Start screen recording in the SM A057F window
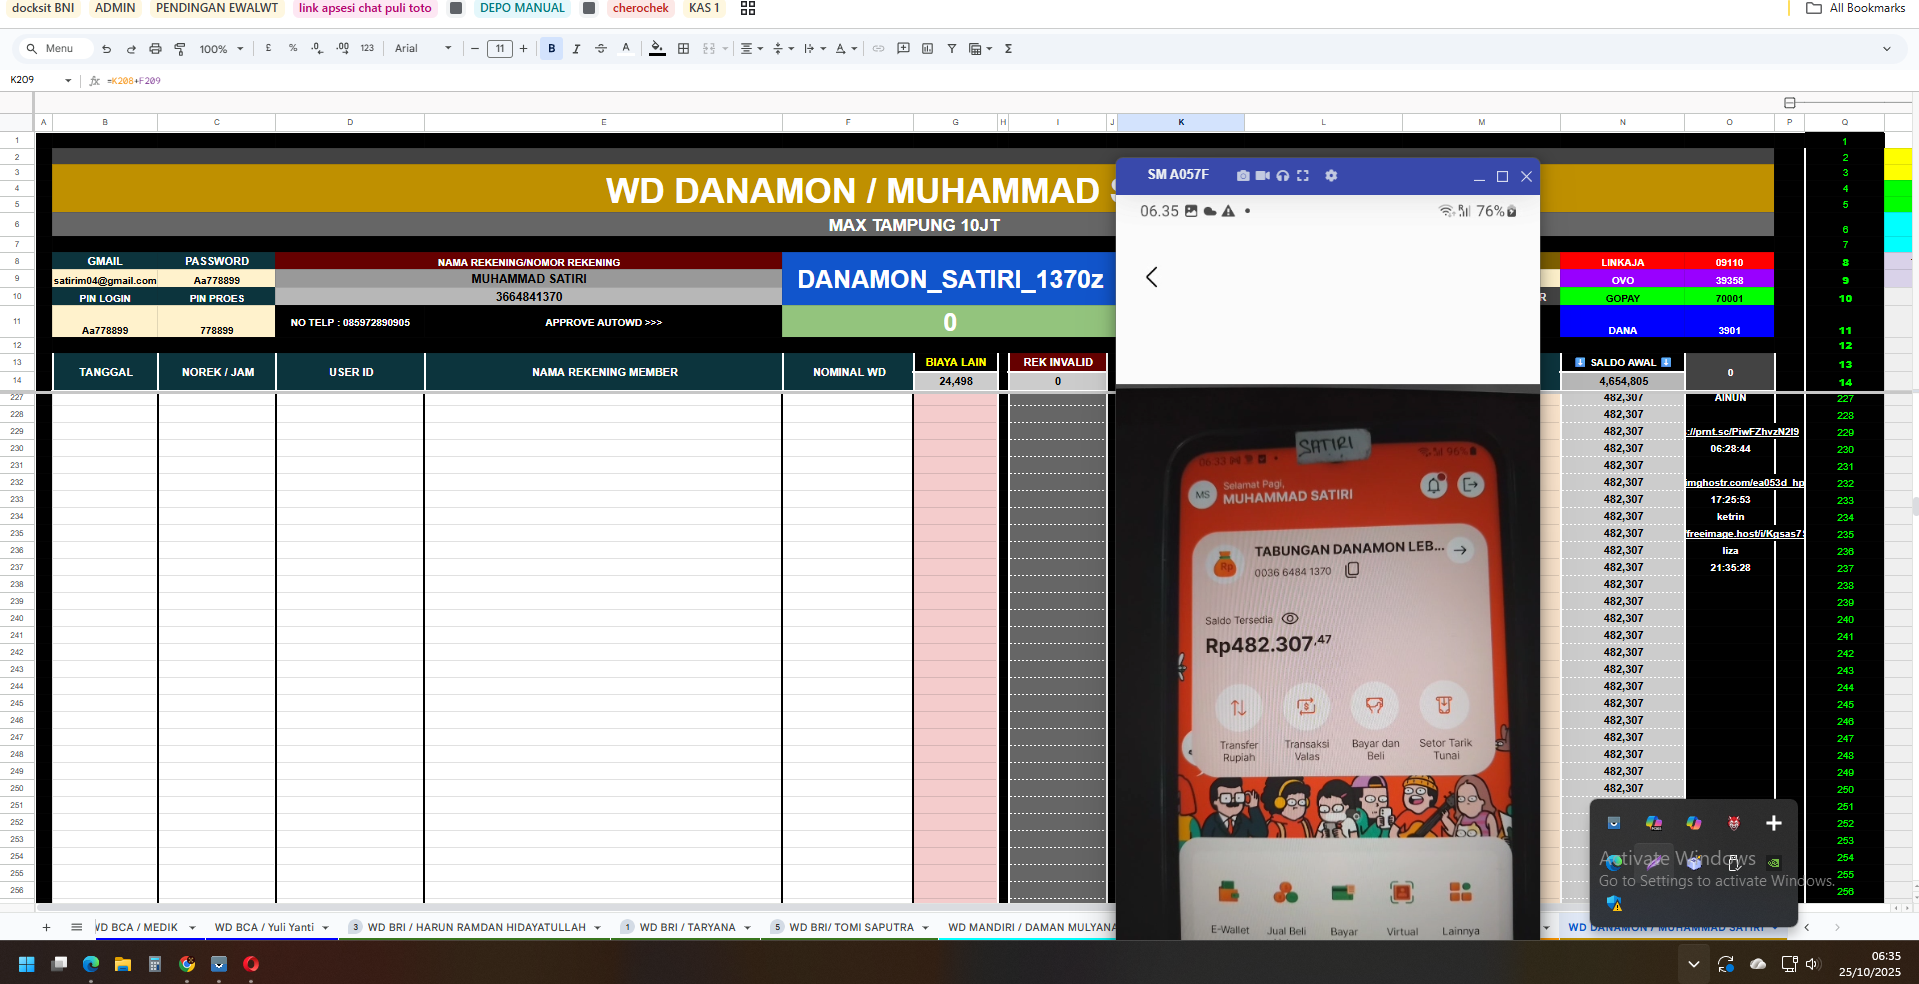This screenshot has width=1919, height=984. (x=1263, y=175)
